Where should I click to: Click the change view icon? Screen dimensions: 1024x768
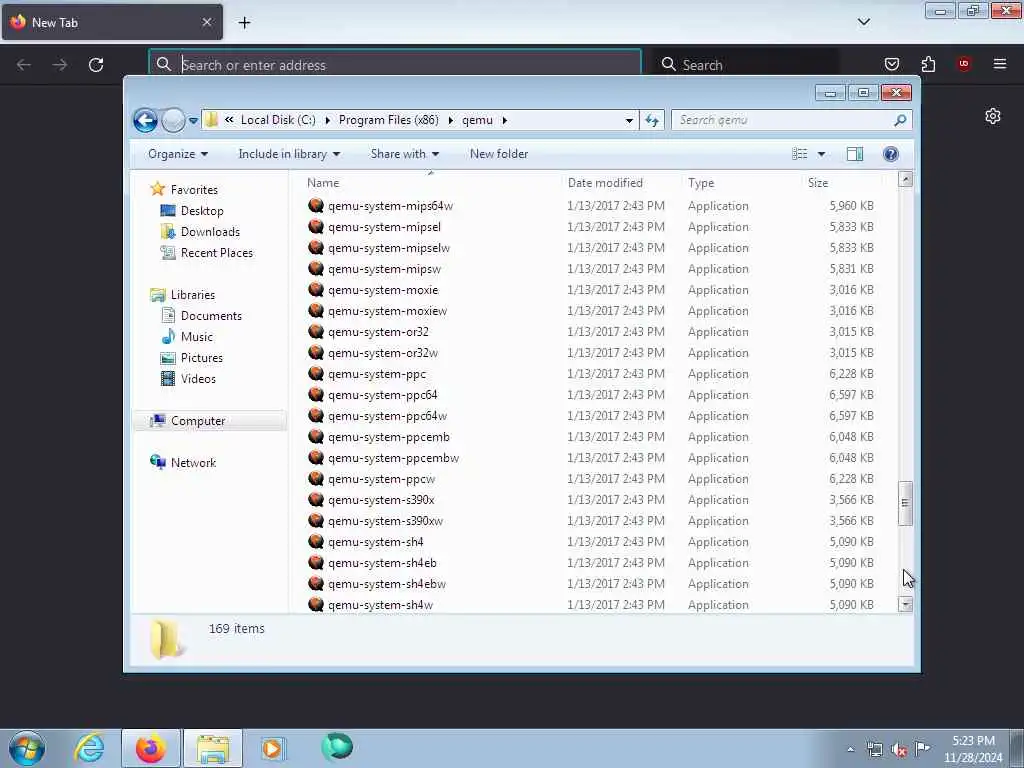pos(800,154)
